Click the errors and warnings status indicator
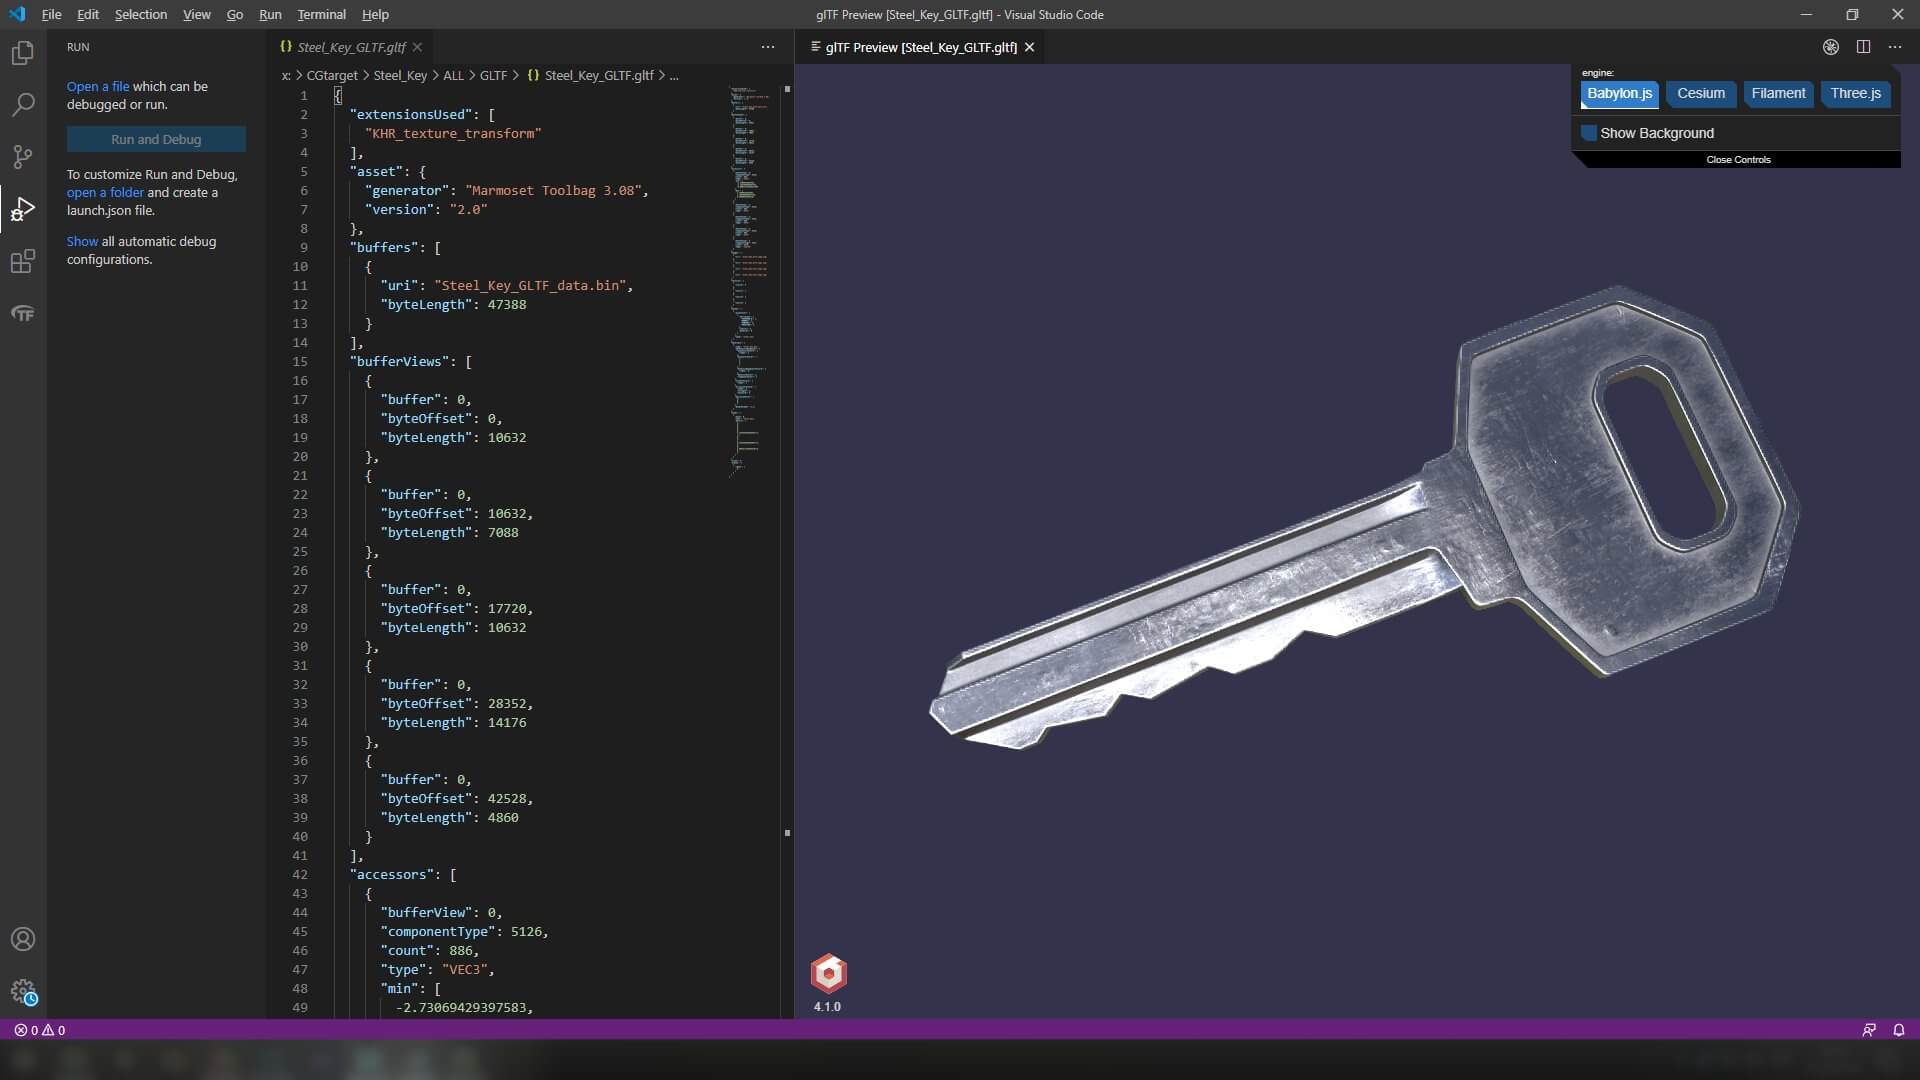This screenshot has height=1080, width=1920. pos(40,1030)
